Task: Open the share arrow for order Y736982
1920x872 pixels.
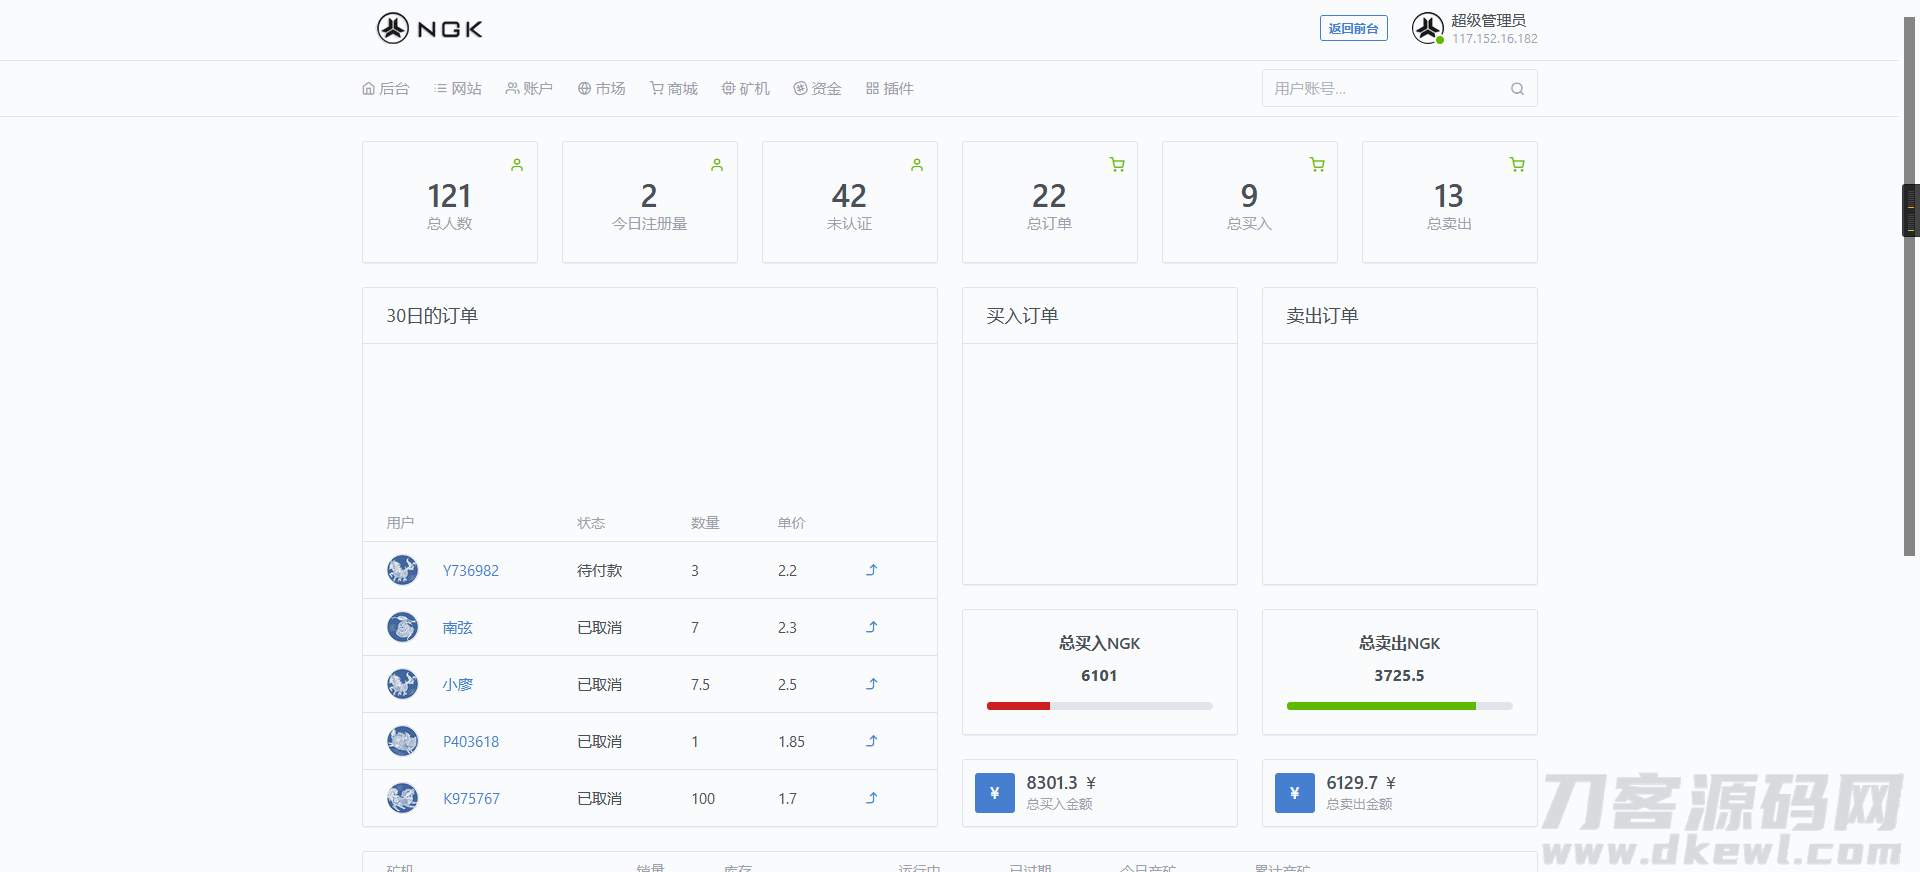Action: [x=871, y=570]
